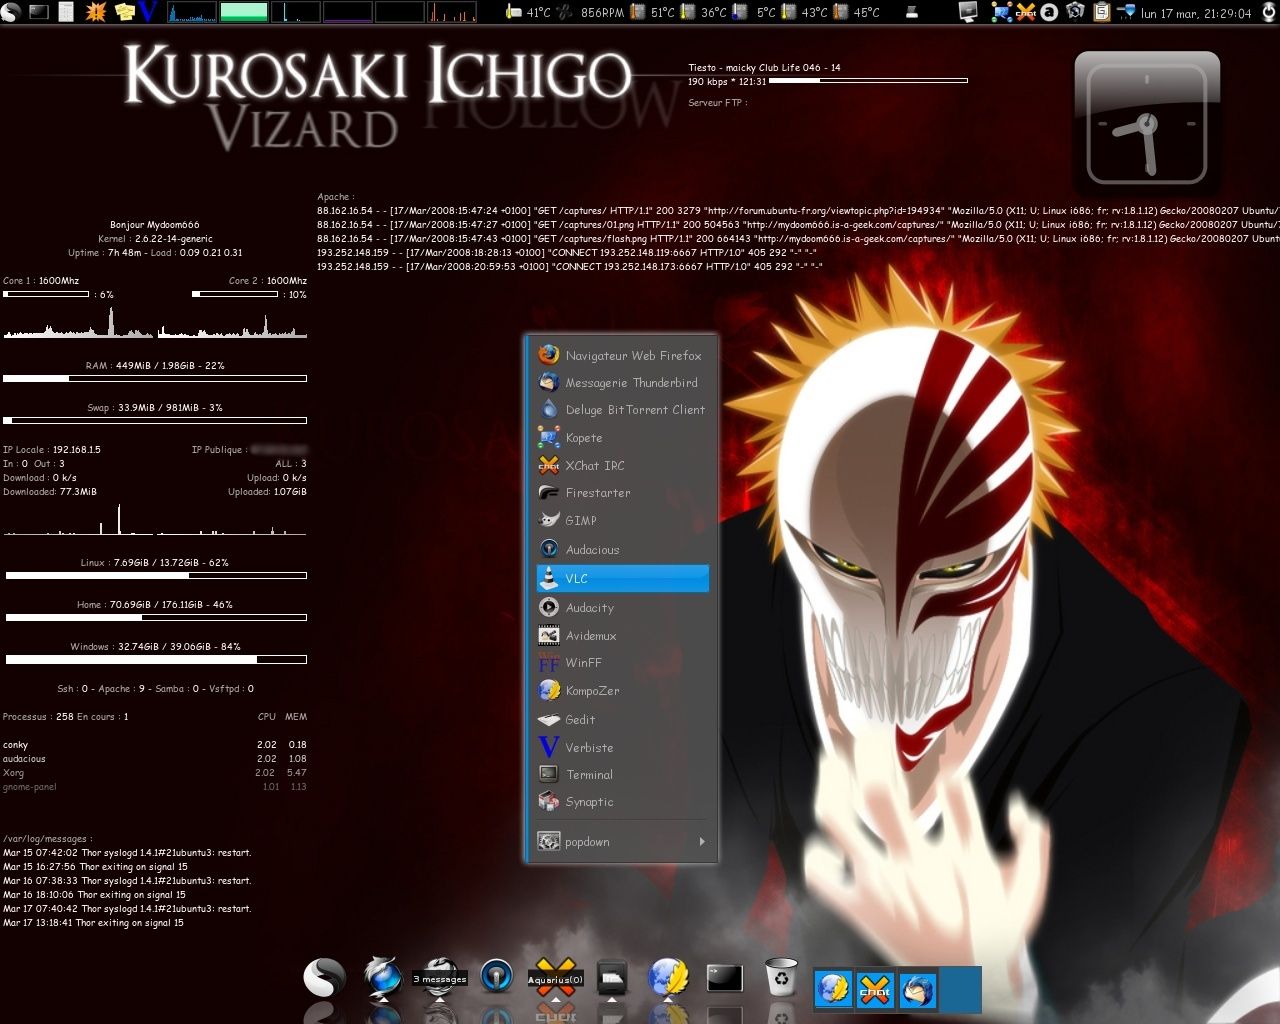
Task: Choose Verbiste in the launcher menu
Action: tap(622, 747)
